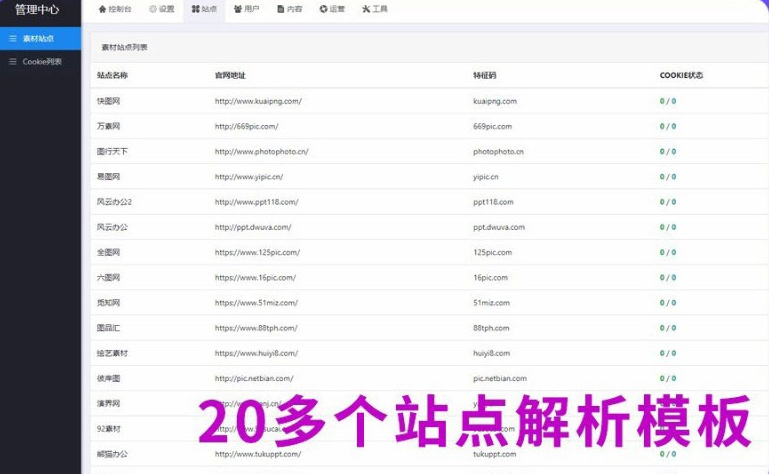Select the 图行天下 site name
The width and height of the screenshot is (769, 474).
[112, 152]
